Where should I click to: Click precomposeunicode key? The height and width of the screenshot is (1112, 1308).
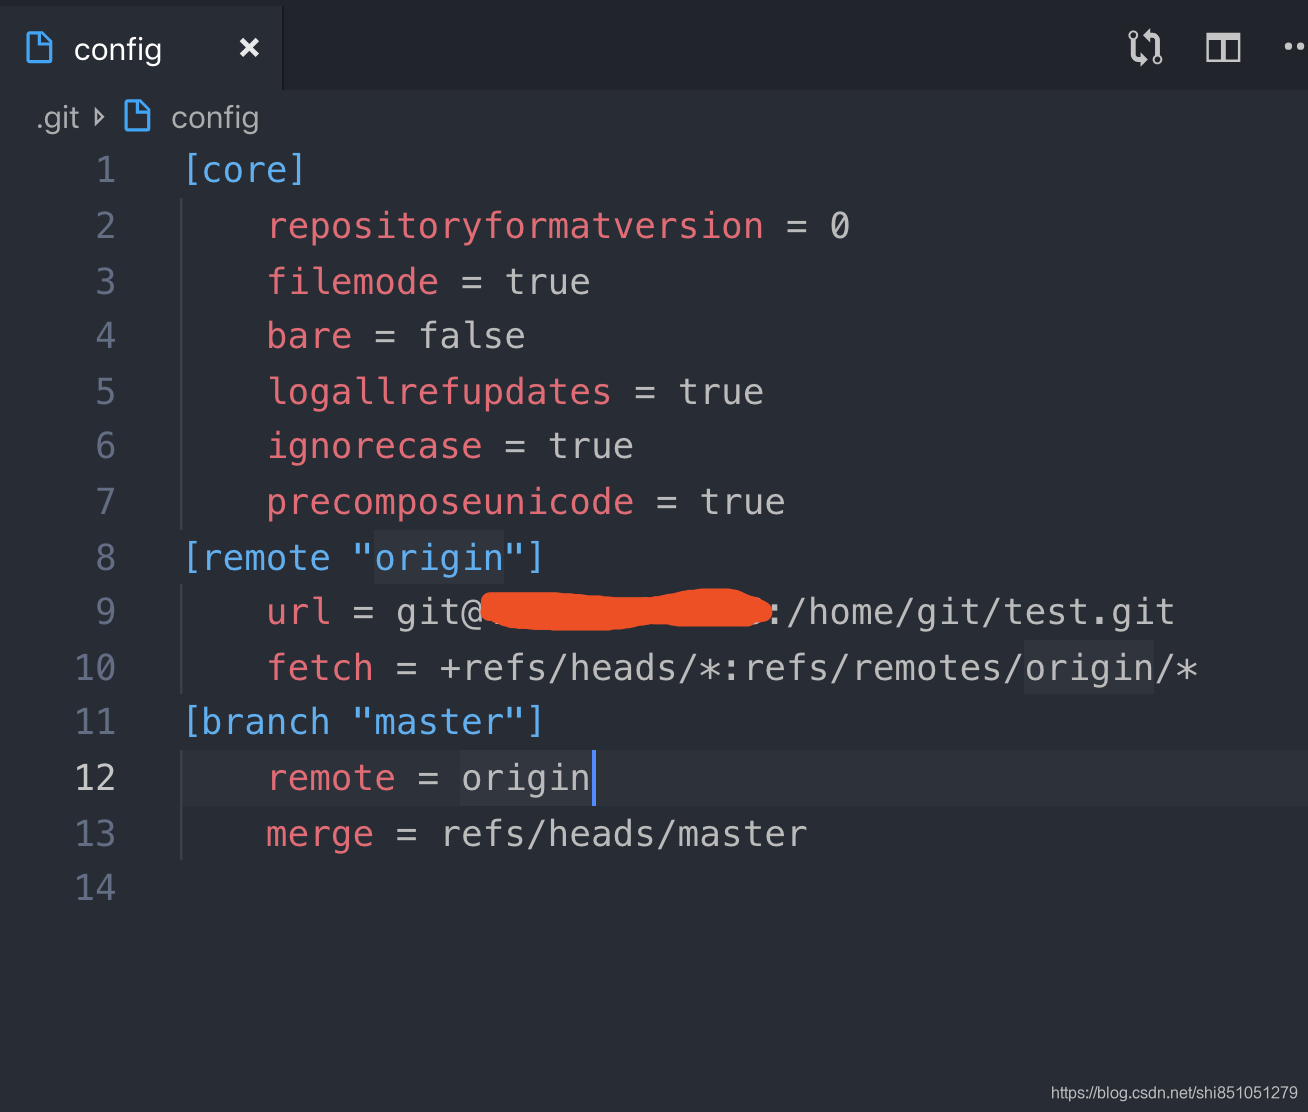click(450, 501)
